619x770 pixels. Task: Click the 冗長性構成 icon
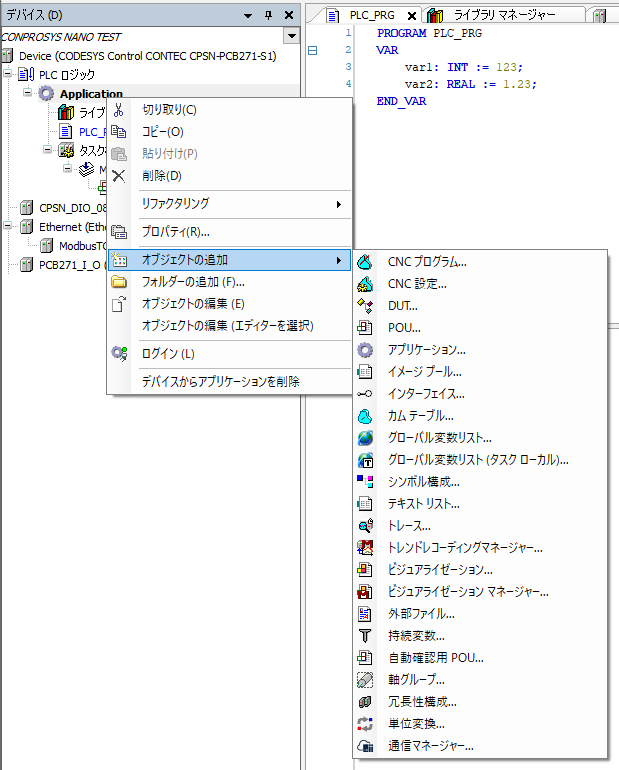point(365,702)
